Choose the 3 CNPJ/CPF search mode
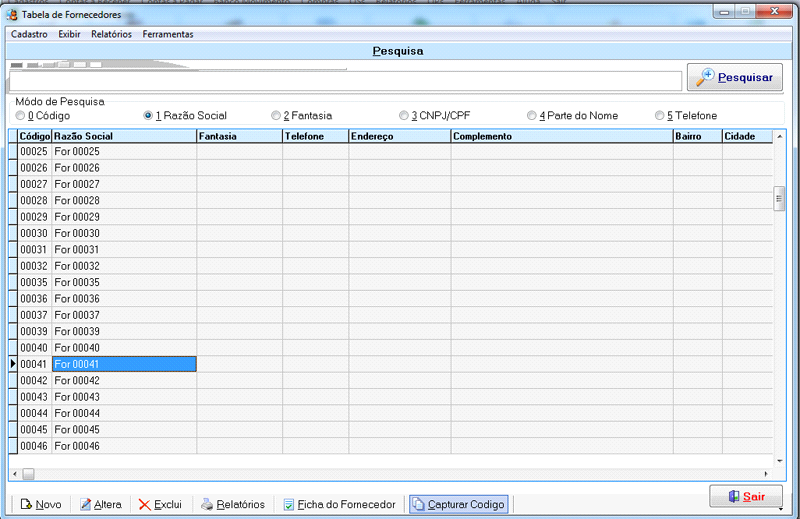This screenshot has height=519, width=800. tap(404, 116)
